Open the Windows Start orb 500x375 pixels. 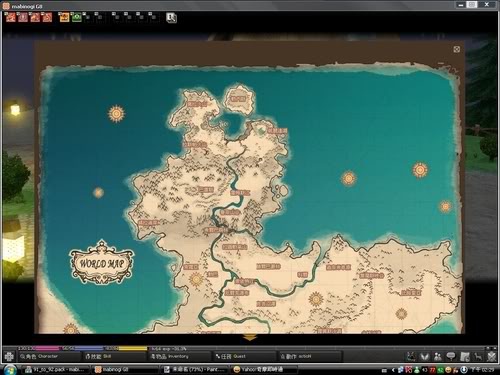10,369
